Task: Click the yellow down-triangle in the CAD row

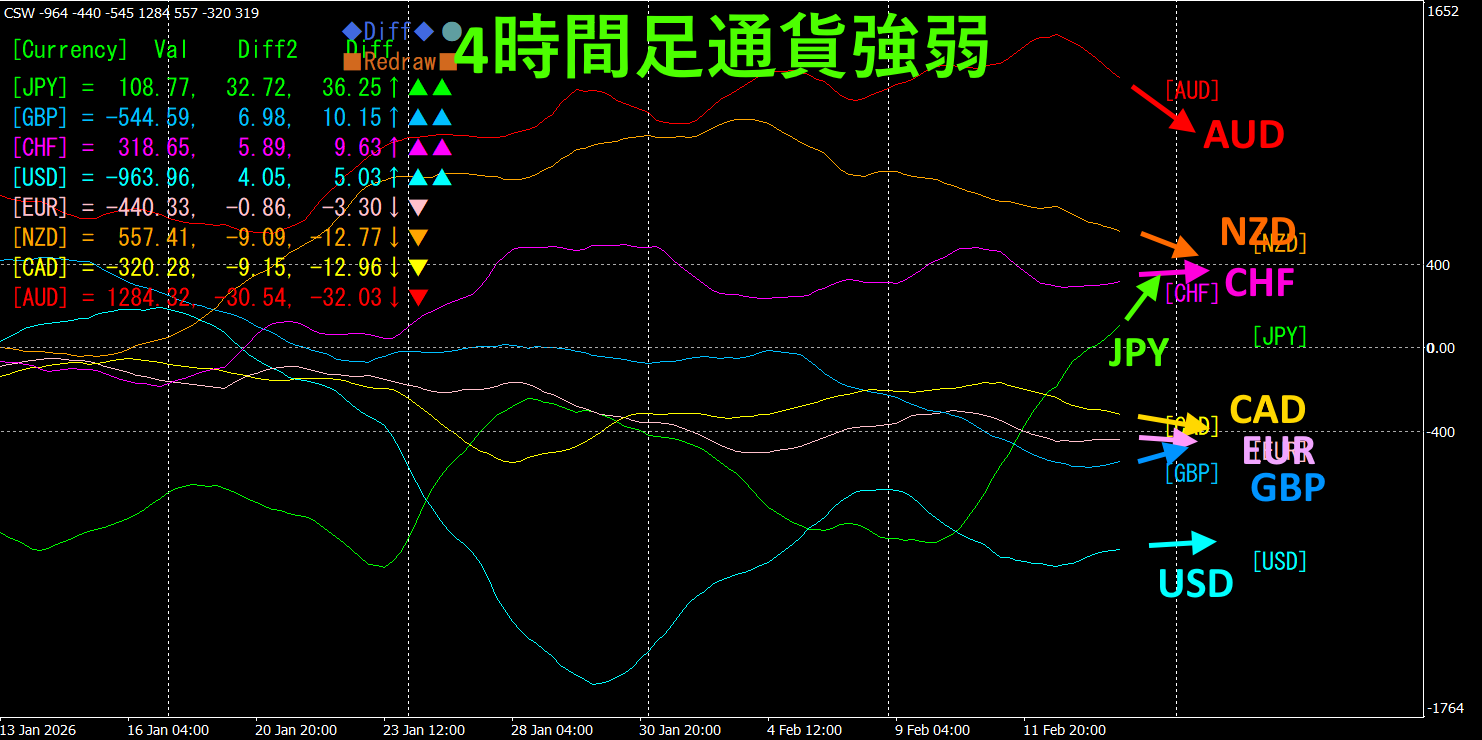Action: [419, 268]
